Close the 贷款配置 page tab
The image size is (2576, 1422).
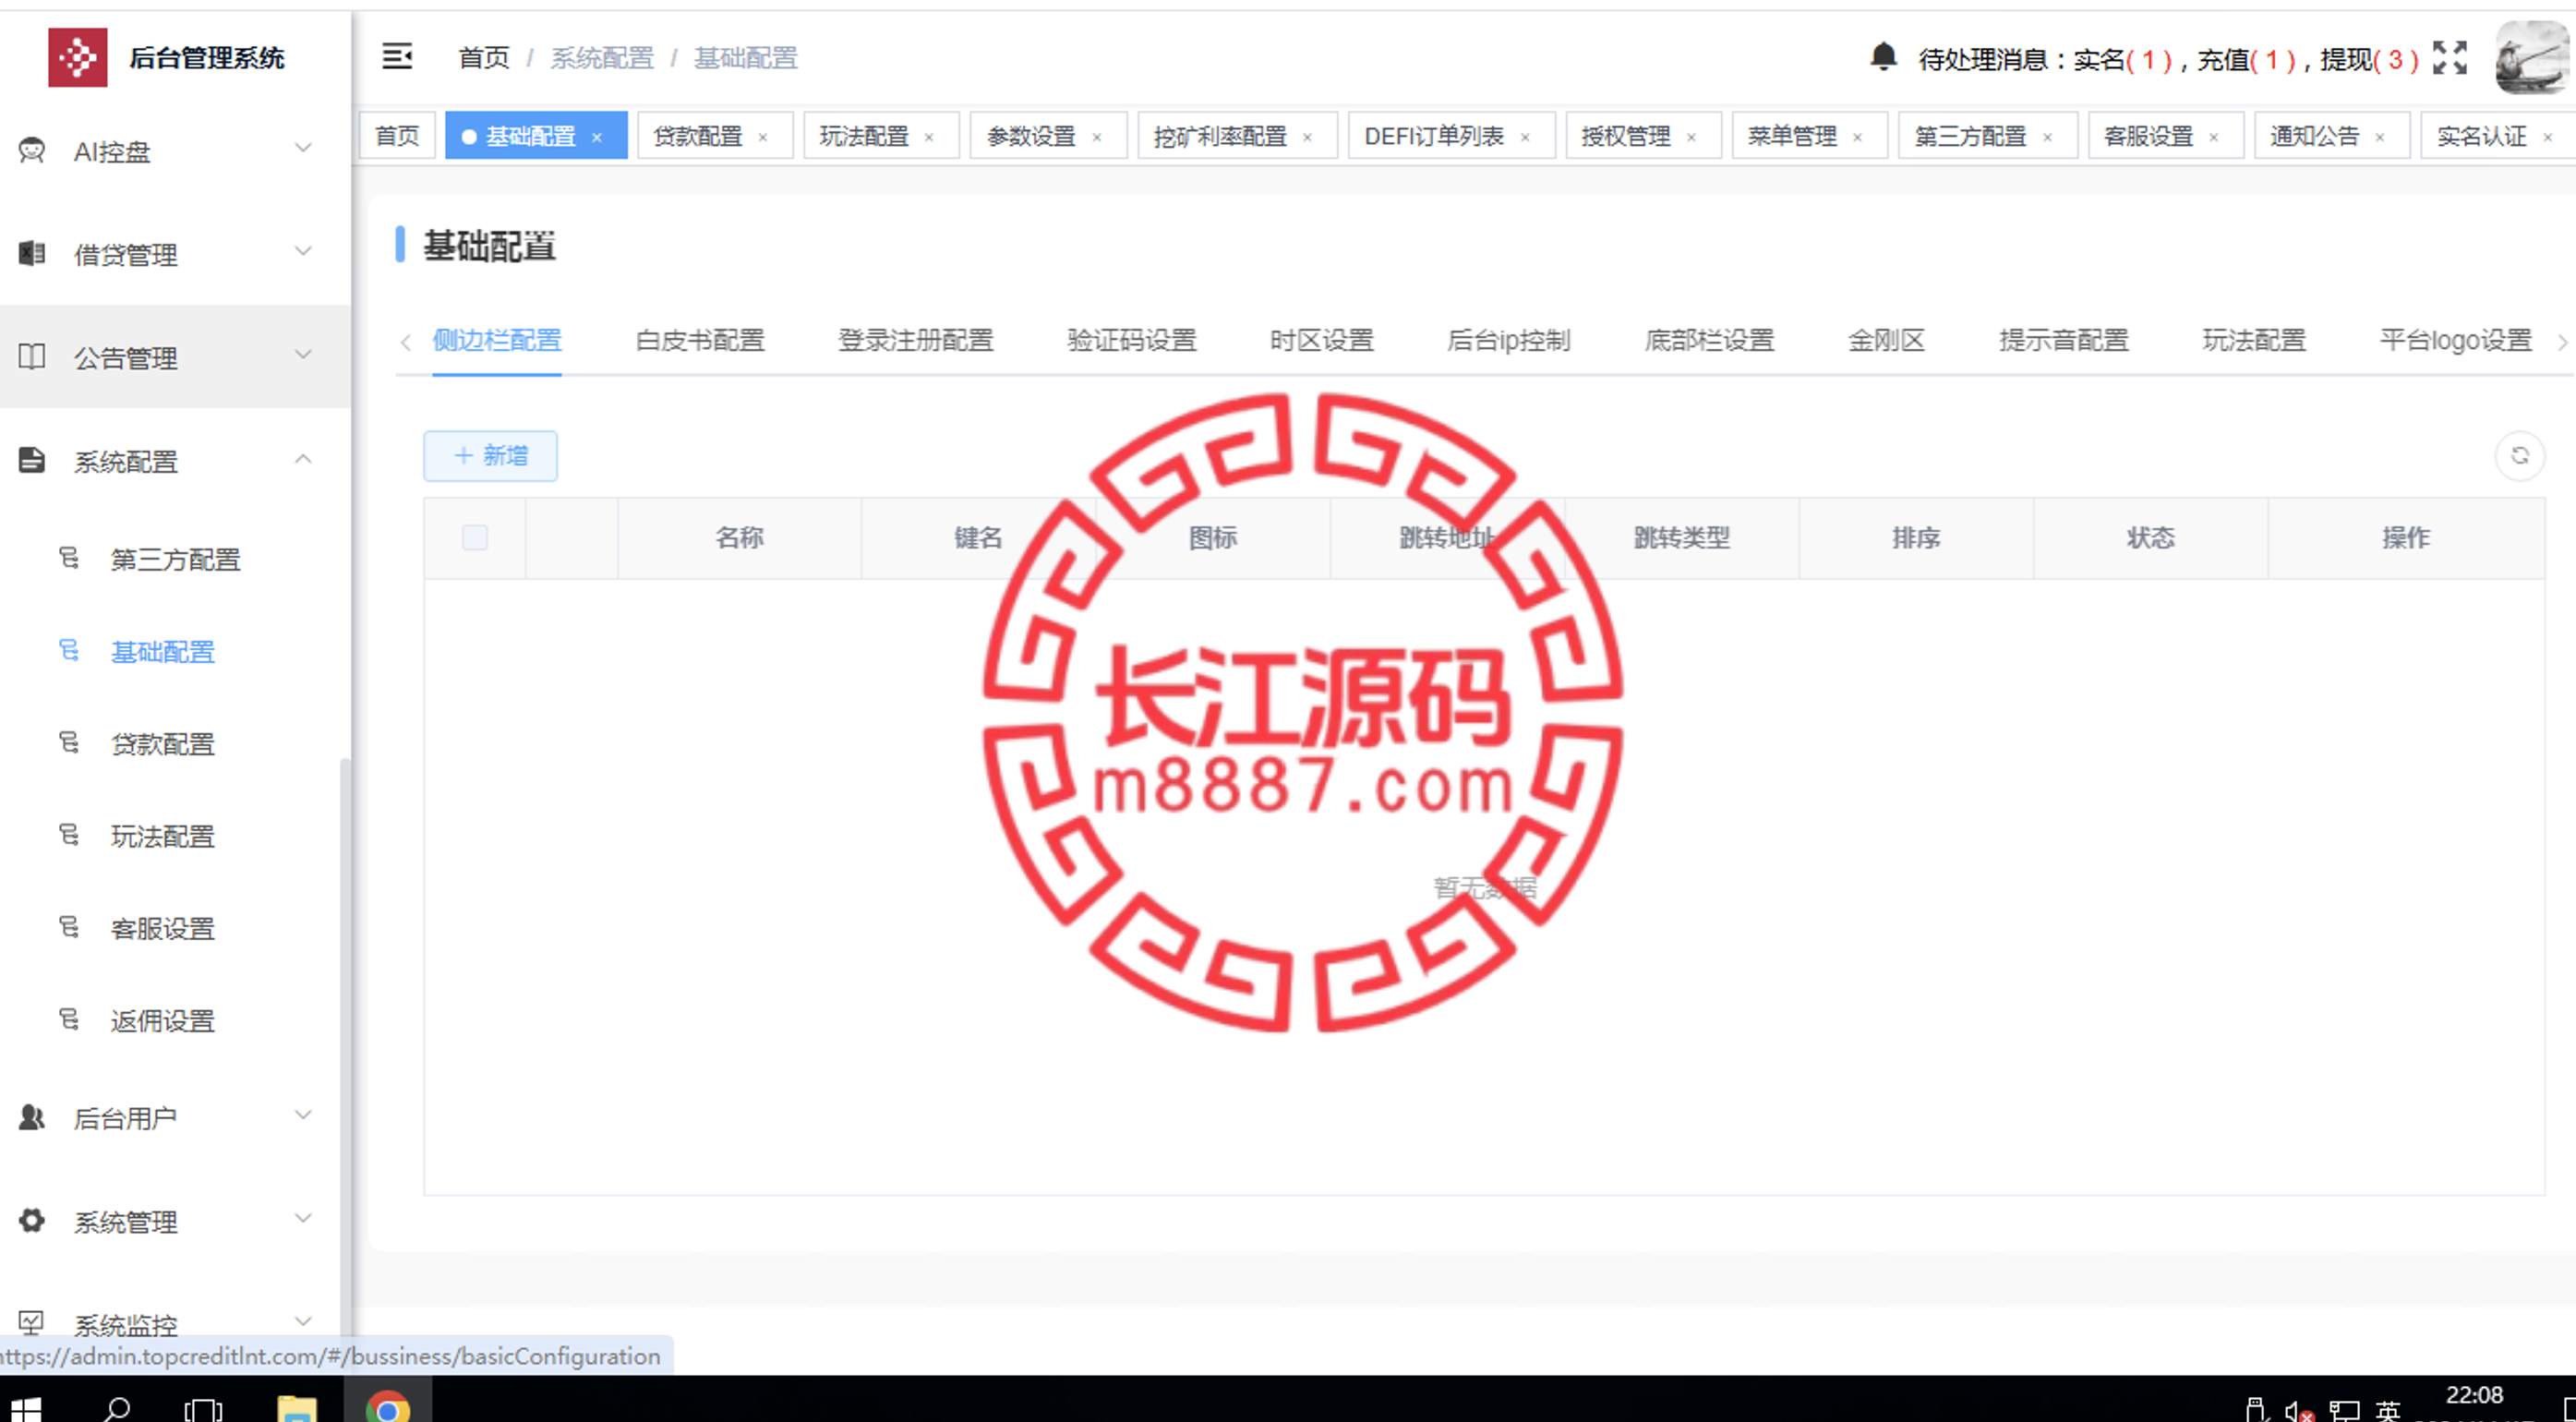point(763,137)
